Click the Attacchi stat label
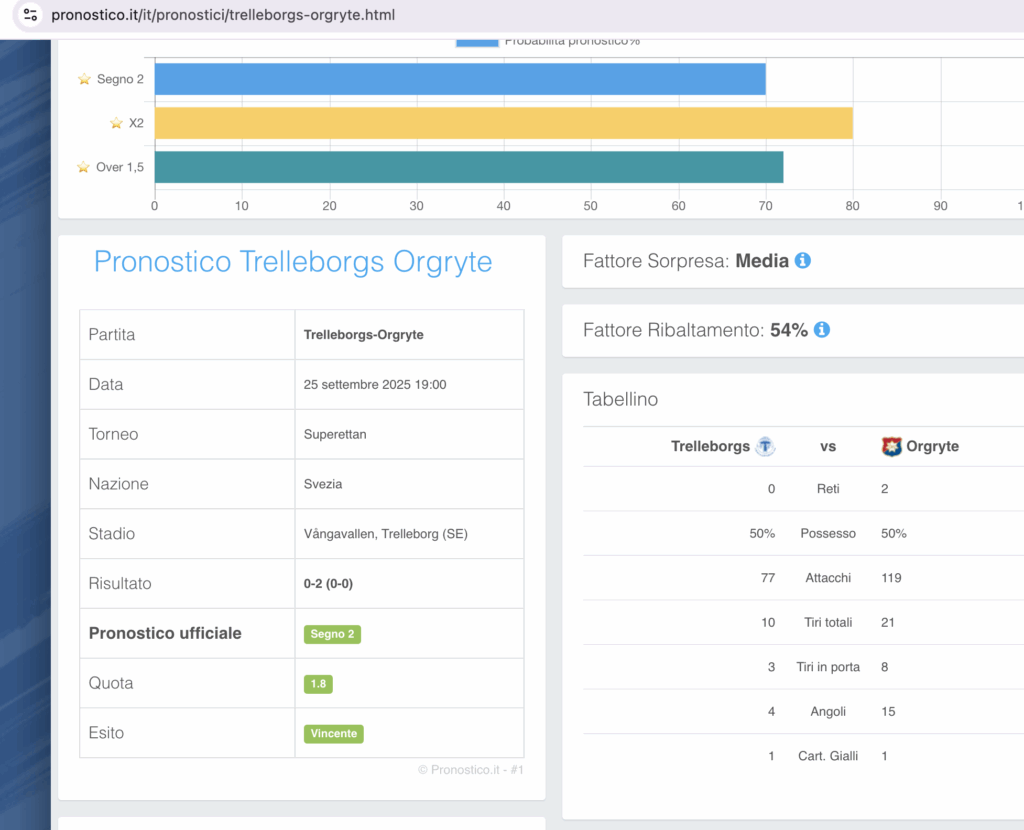 click(828, 578)
